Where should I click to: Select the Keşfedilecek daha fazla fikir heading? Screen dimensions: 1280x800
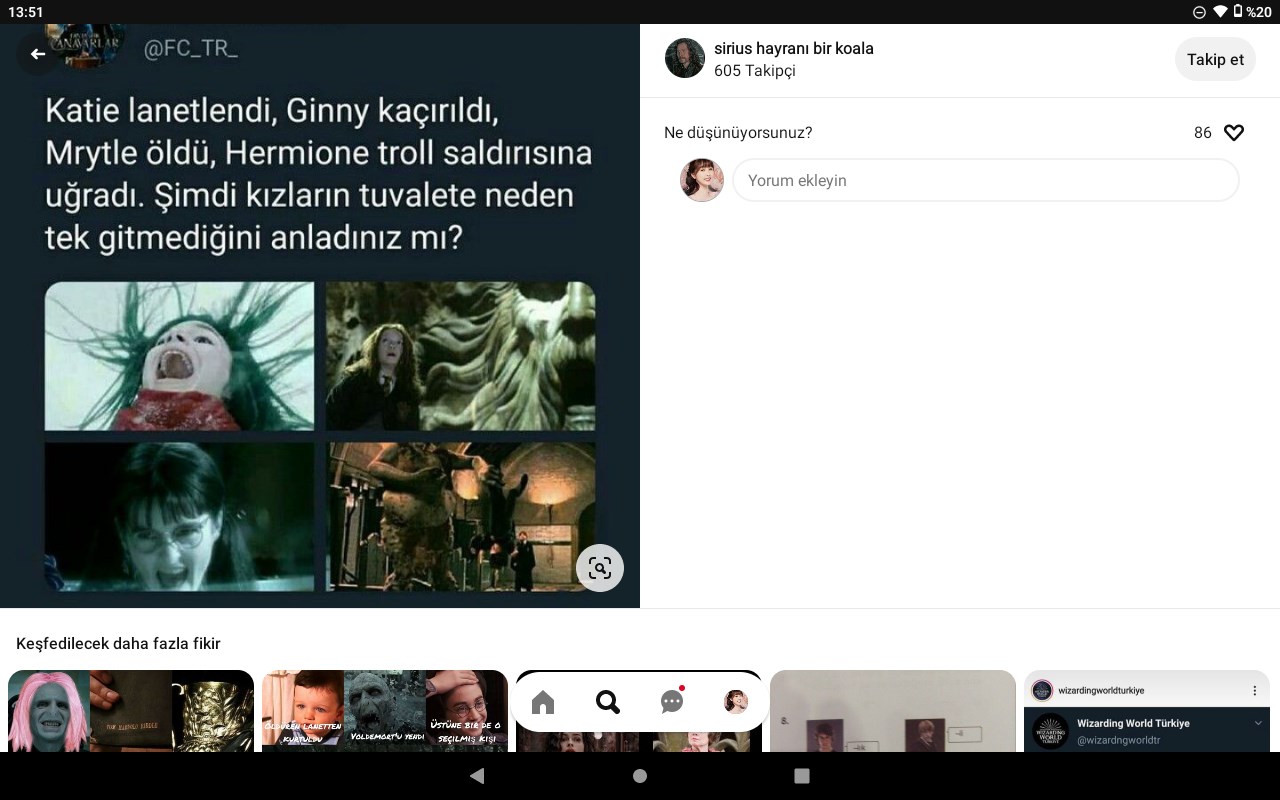point(118,644)
